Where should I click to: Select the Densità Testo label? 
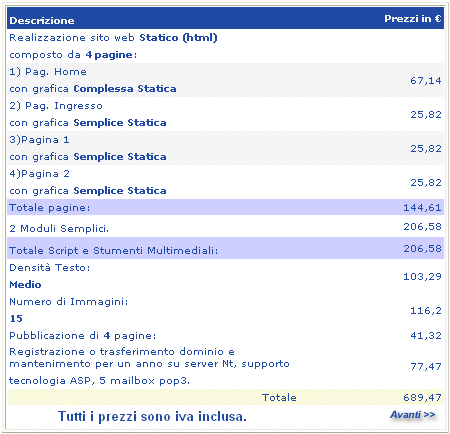point(50,268)
